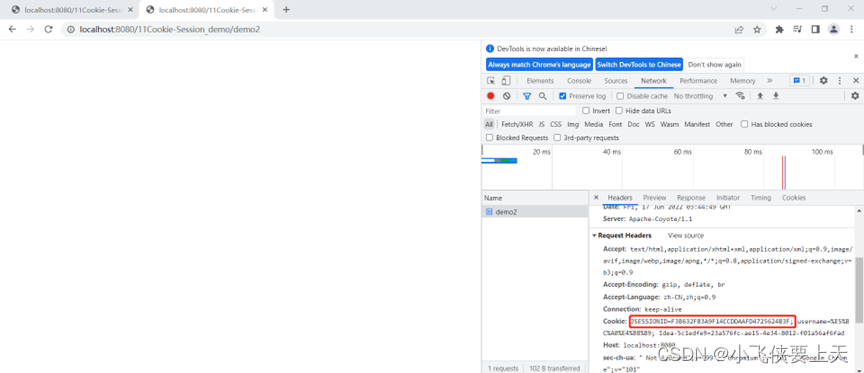Open Chrome three-dot main menu
864x373 pixels.
pyautogui.click(x=851, y=30)
